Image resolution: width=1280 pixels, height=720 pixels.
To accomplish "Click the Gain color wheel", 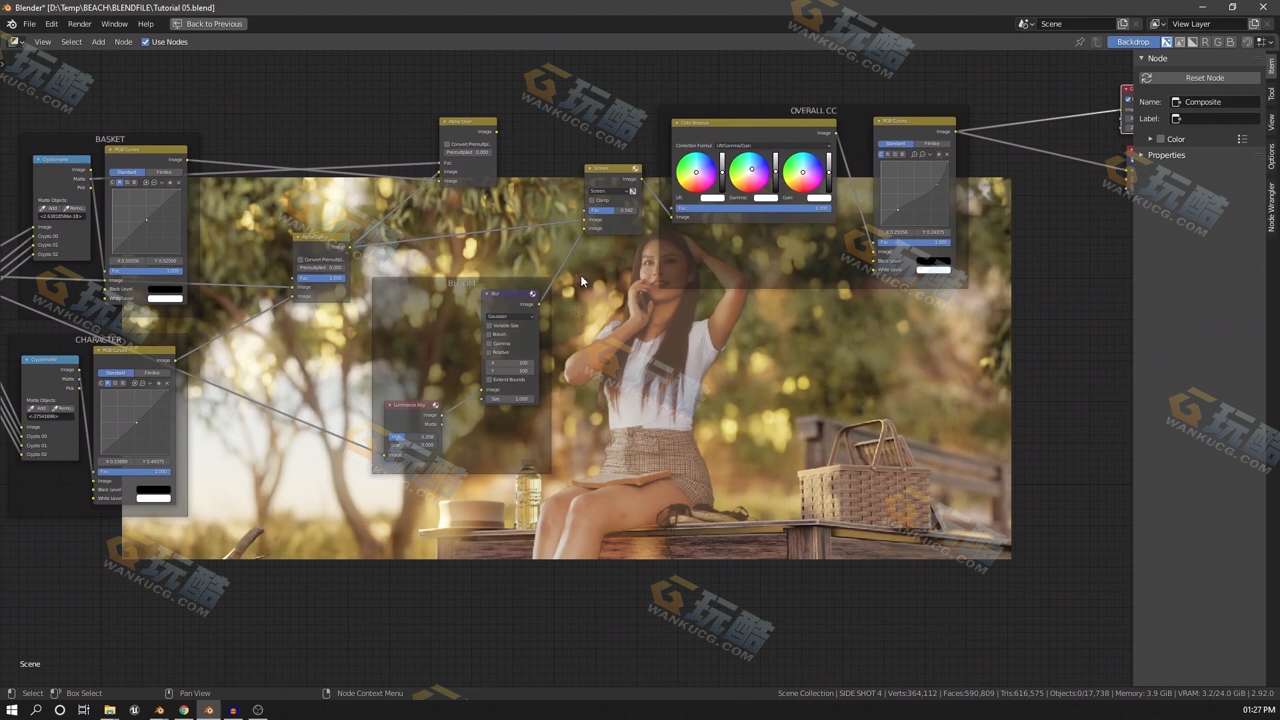I will 803,172.
